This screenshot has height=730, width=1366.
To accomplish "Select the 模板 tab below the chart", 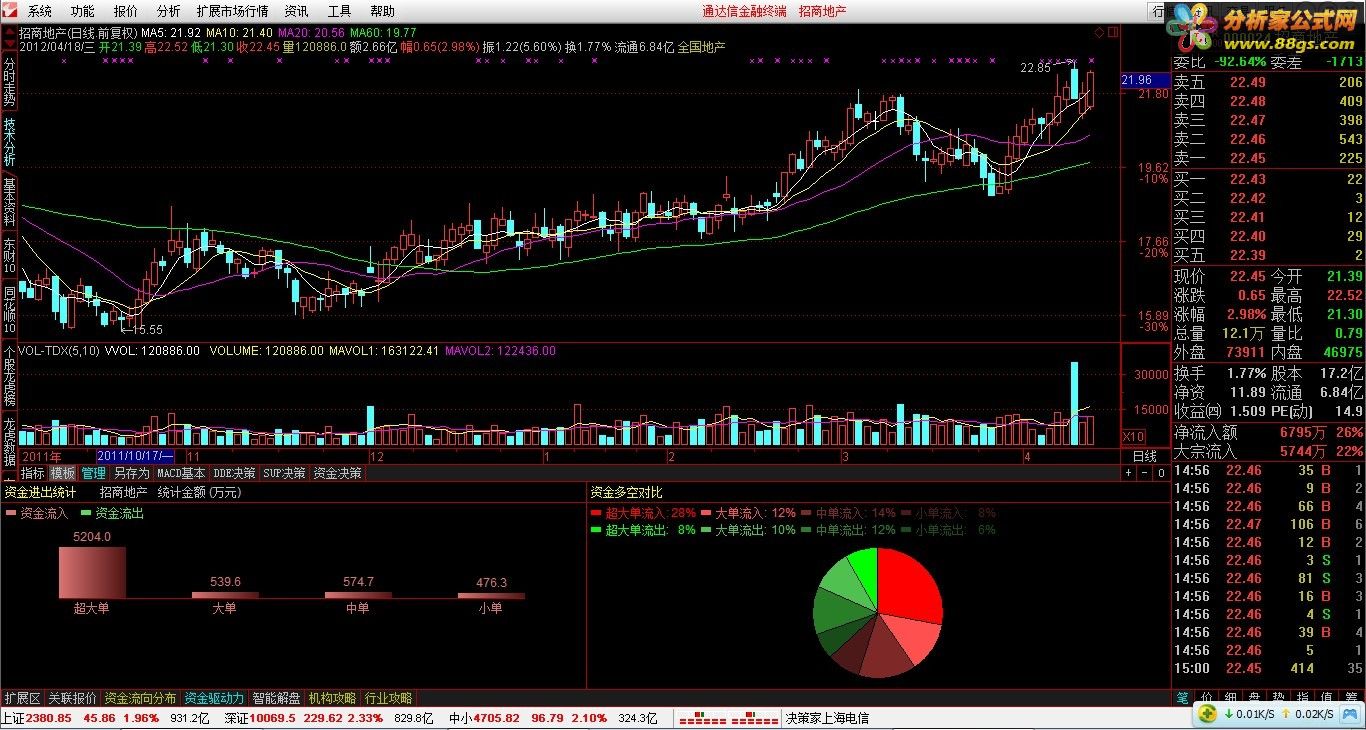I will pos(63,473).
